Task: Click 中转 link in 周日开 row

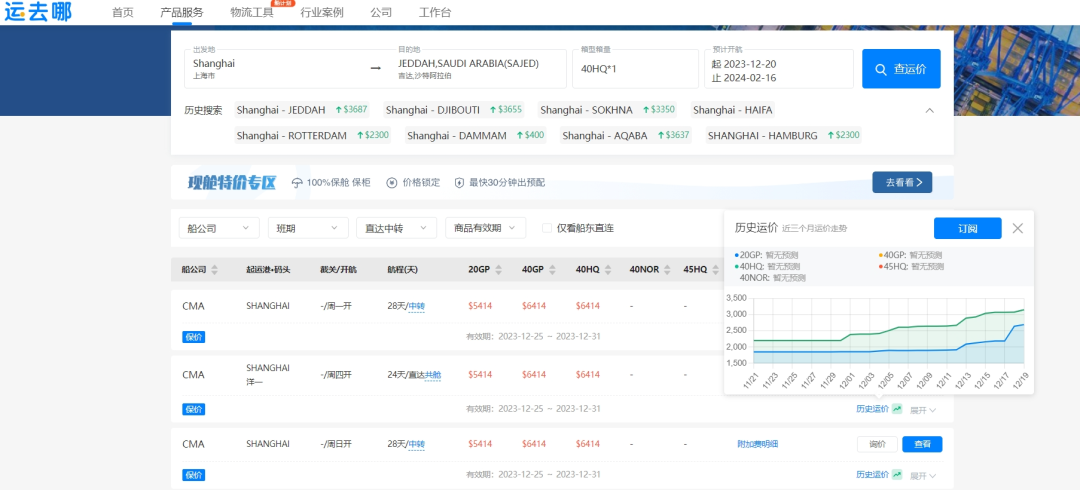Action: click(x=417, y=444)
